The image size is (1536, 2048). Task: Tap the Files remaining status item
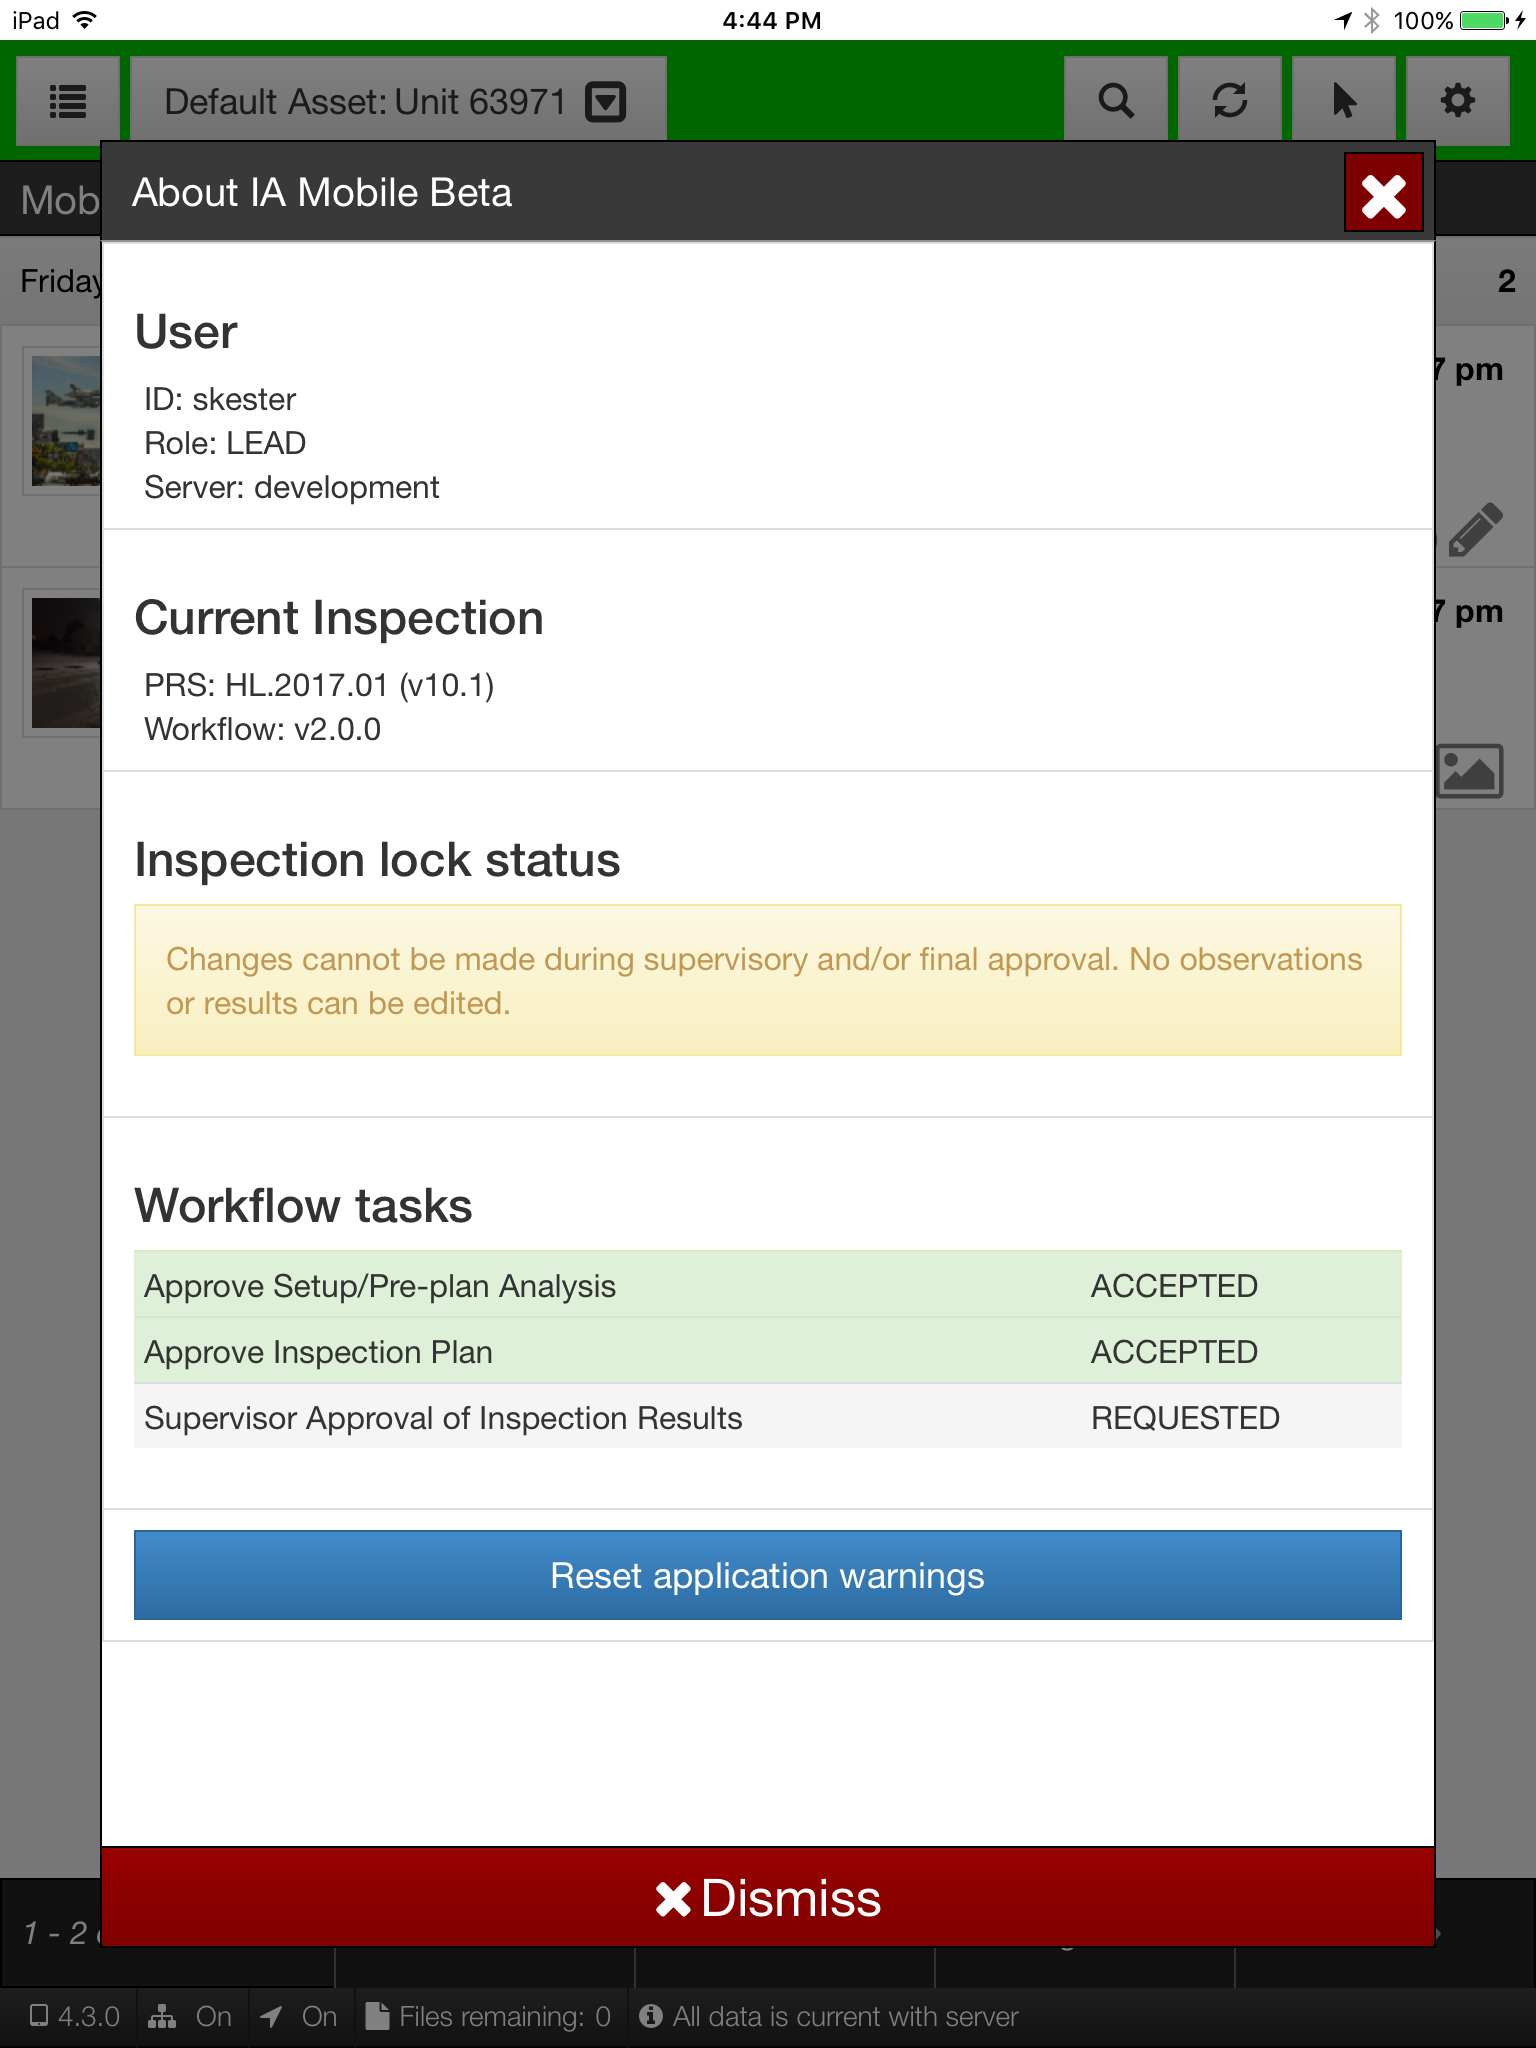pyautogui.click(x=489, y=2016)
